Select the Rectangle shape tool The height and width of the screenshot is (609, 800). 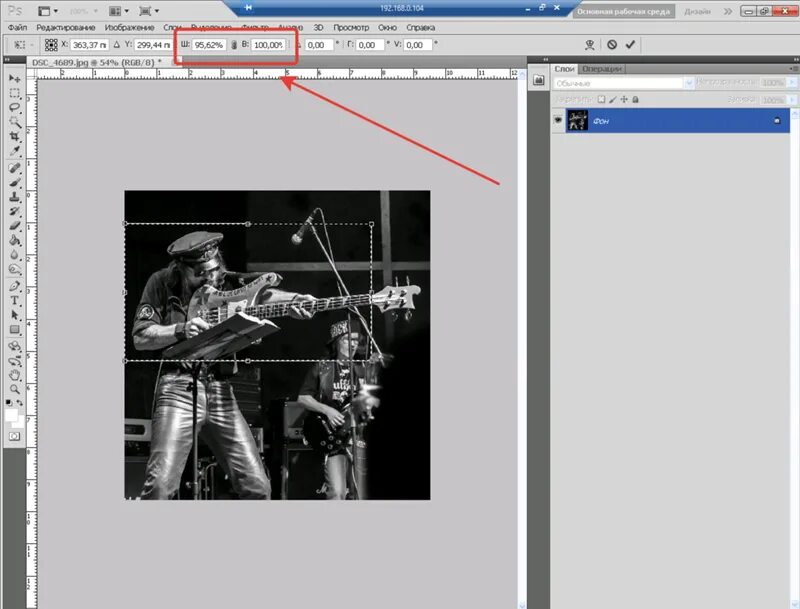tap(15, 329)
